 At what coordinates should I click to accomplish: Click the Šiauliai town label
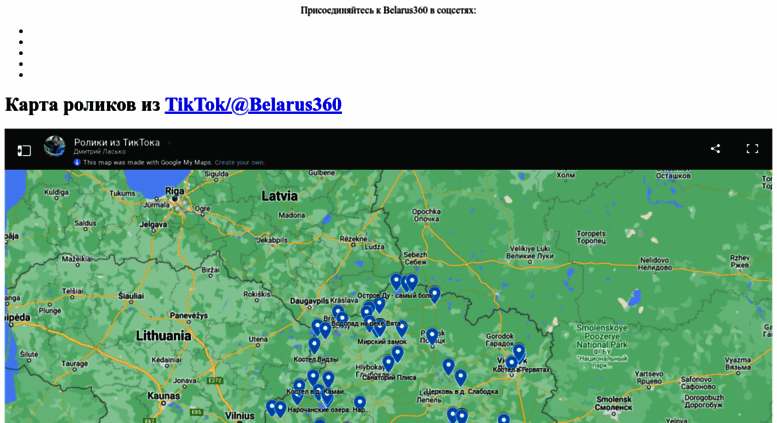[131, 296]
